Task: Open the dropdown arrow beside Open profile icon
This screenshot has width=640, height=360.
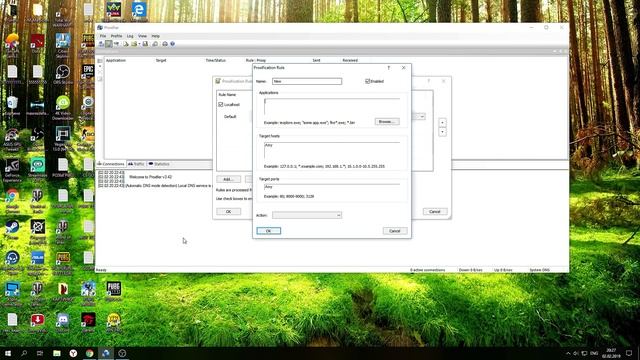Action: pyautogui.click(x=139, y=44)
